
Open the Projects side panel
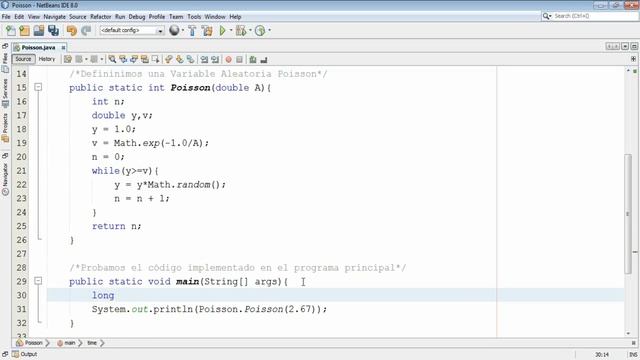(x=5, y=127)
